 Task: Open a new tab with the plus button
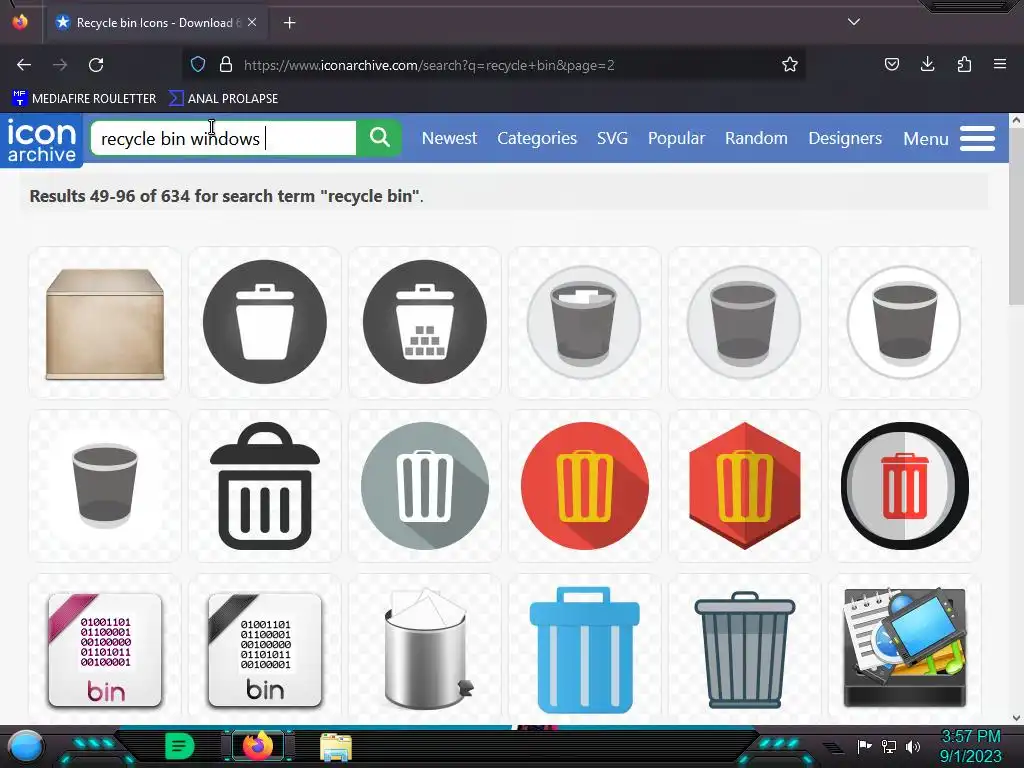(289, 23)
